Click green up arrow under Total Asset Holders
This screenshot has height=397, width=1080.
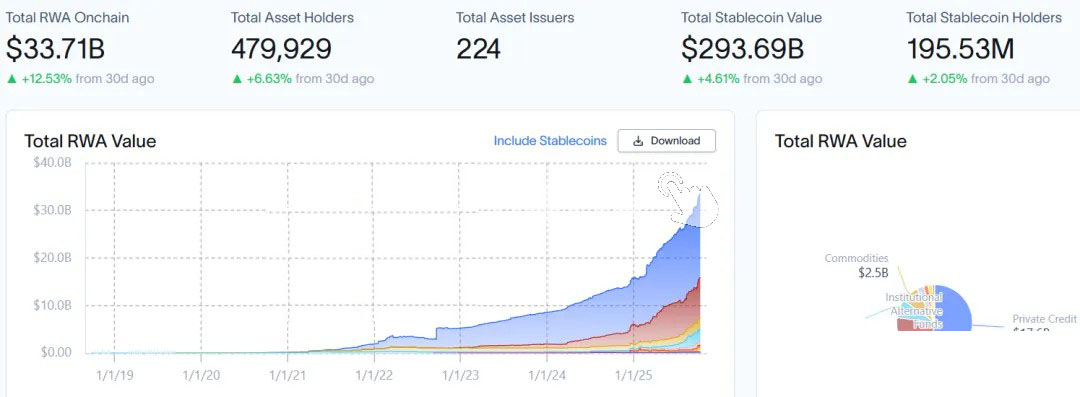click(236, 79)
